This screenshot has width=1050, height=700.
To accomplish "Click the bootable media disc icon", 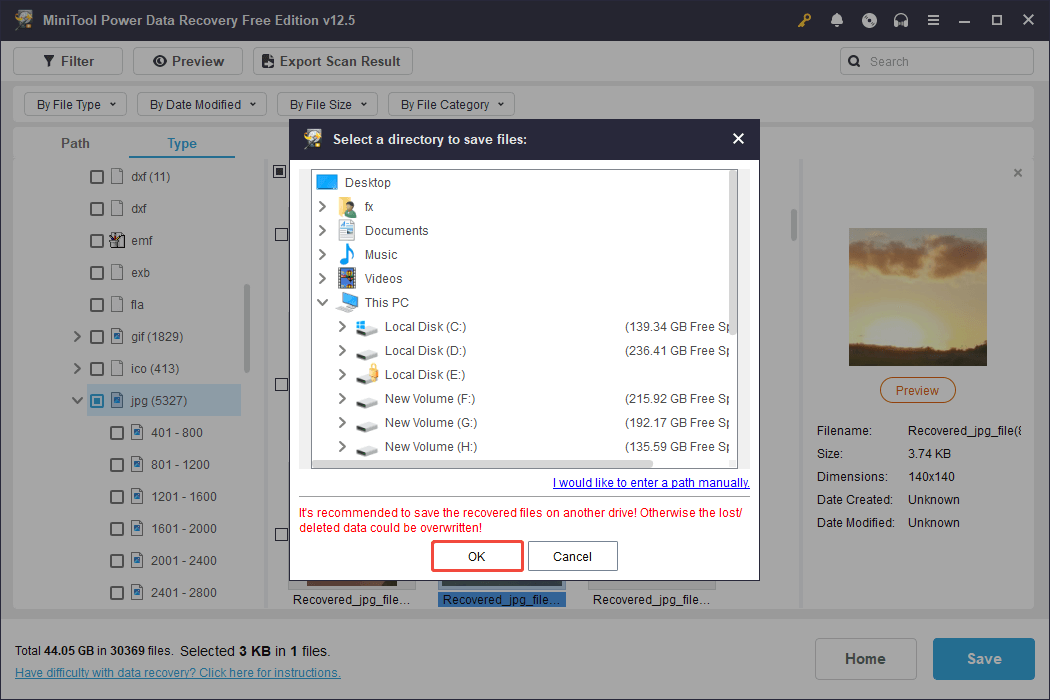I will (869, 20).
